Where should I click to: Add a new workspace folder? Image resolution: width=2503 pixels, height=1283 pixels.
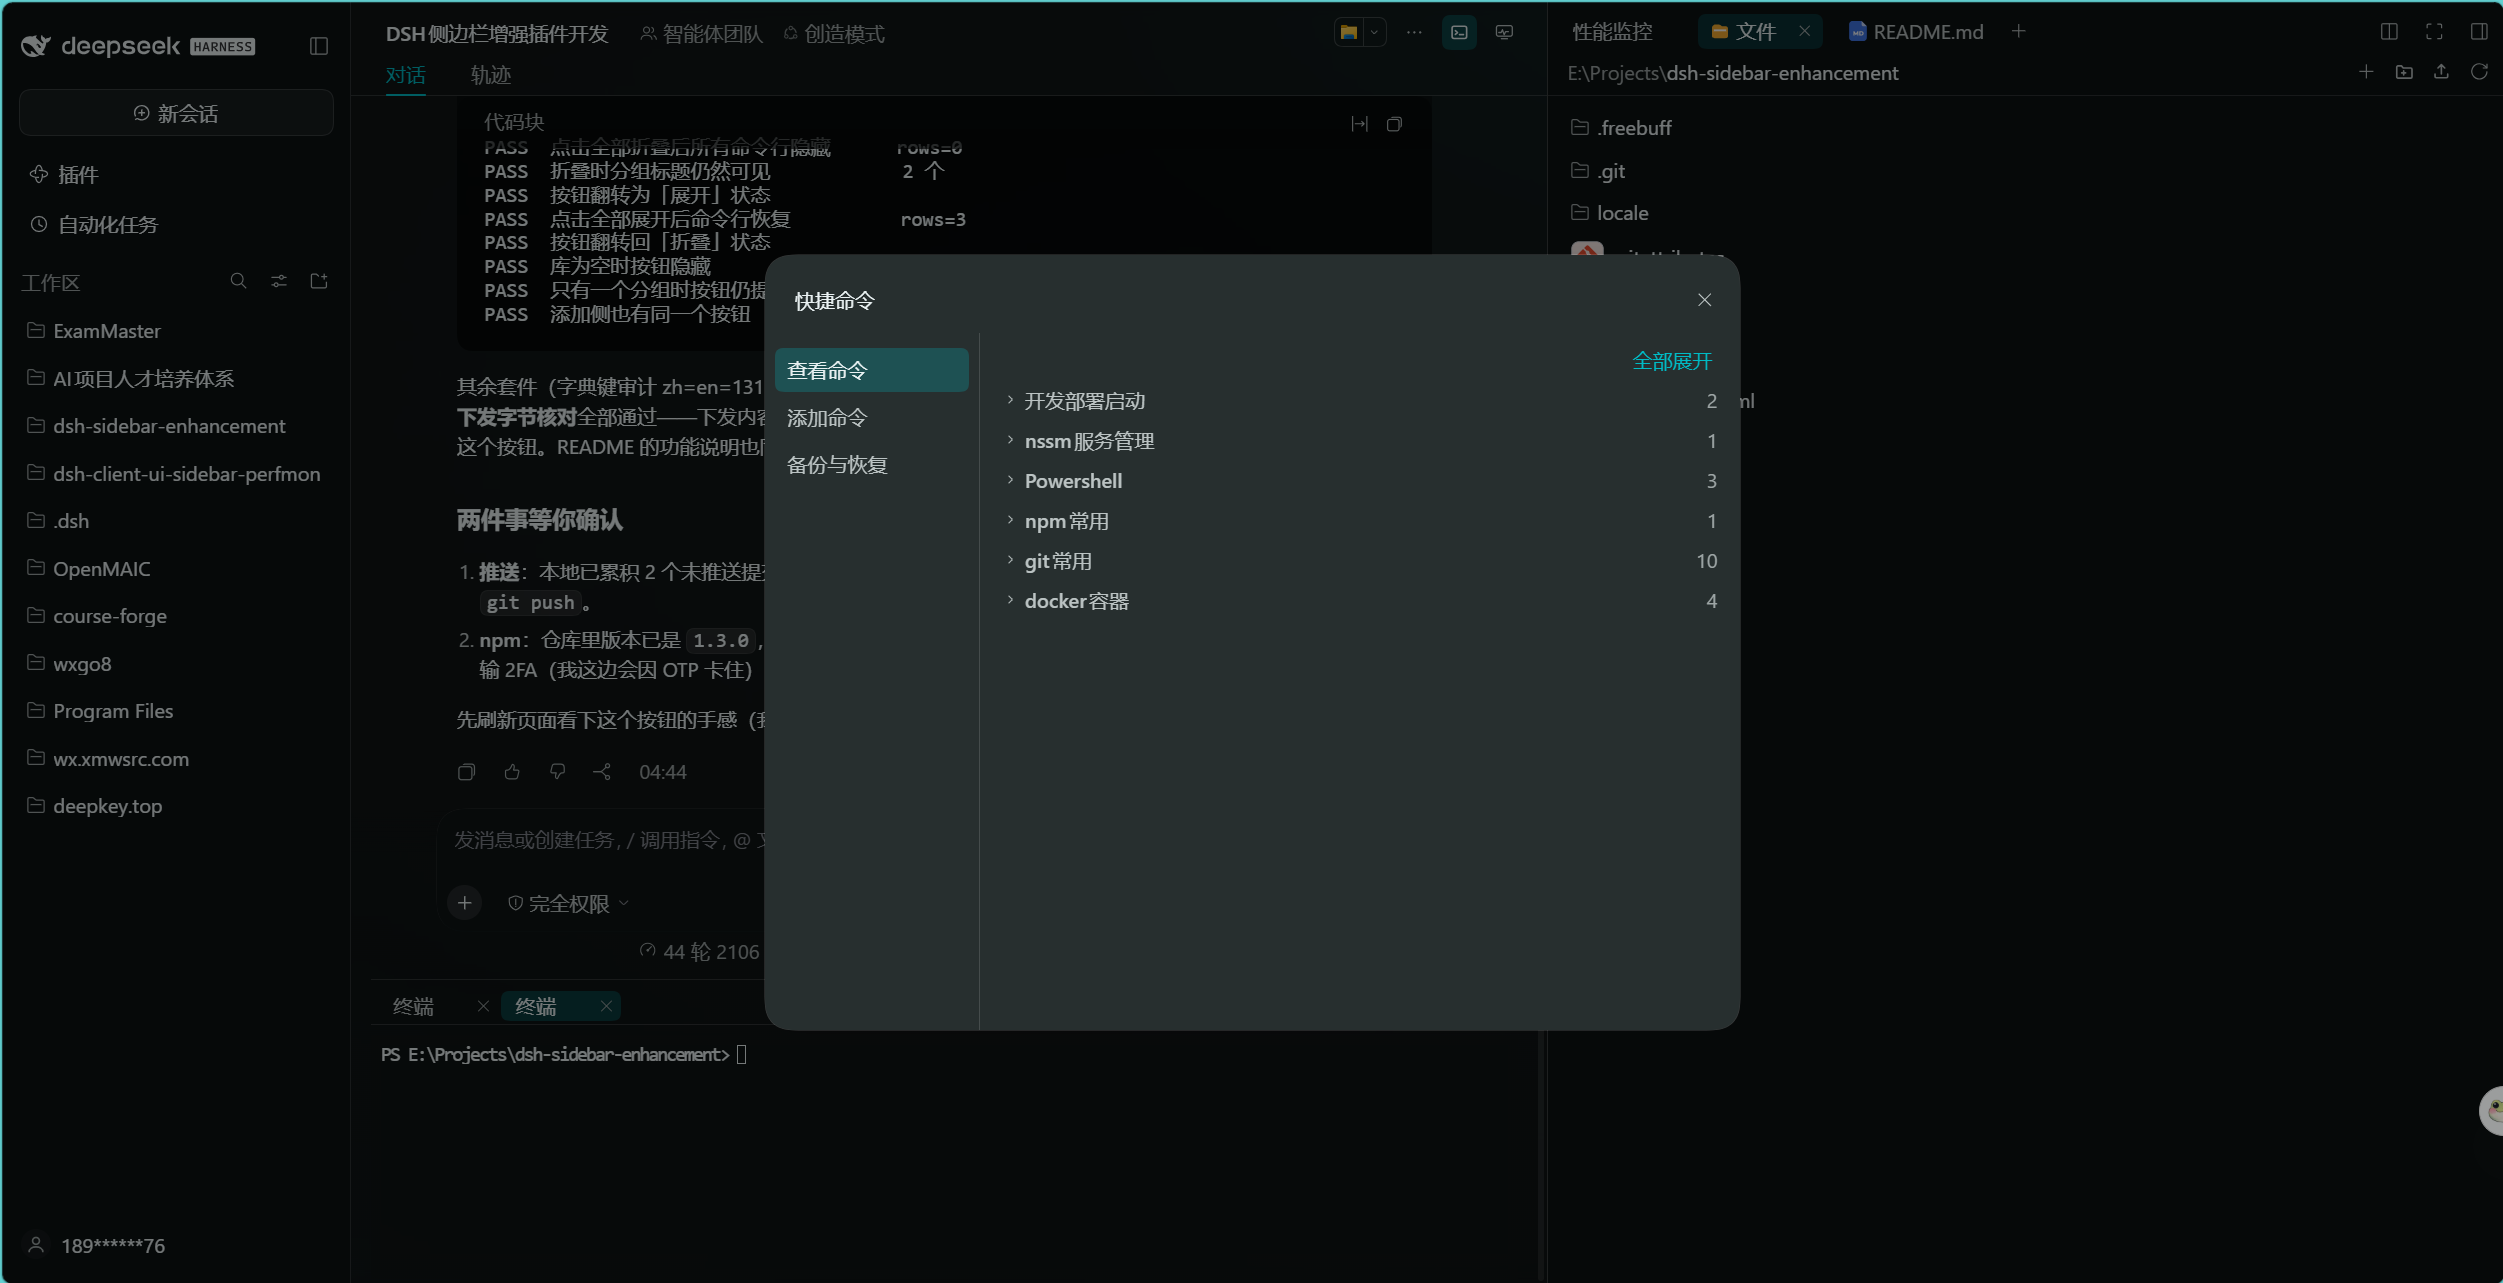(x=319, y=281)
